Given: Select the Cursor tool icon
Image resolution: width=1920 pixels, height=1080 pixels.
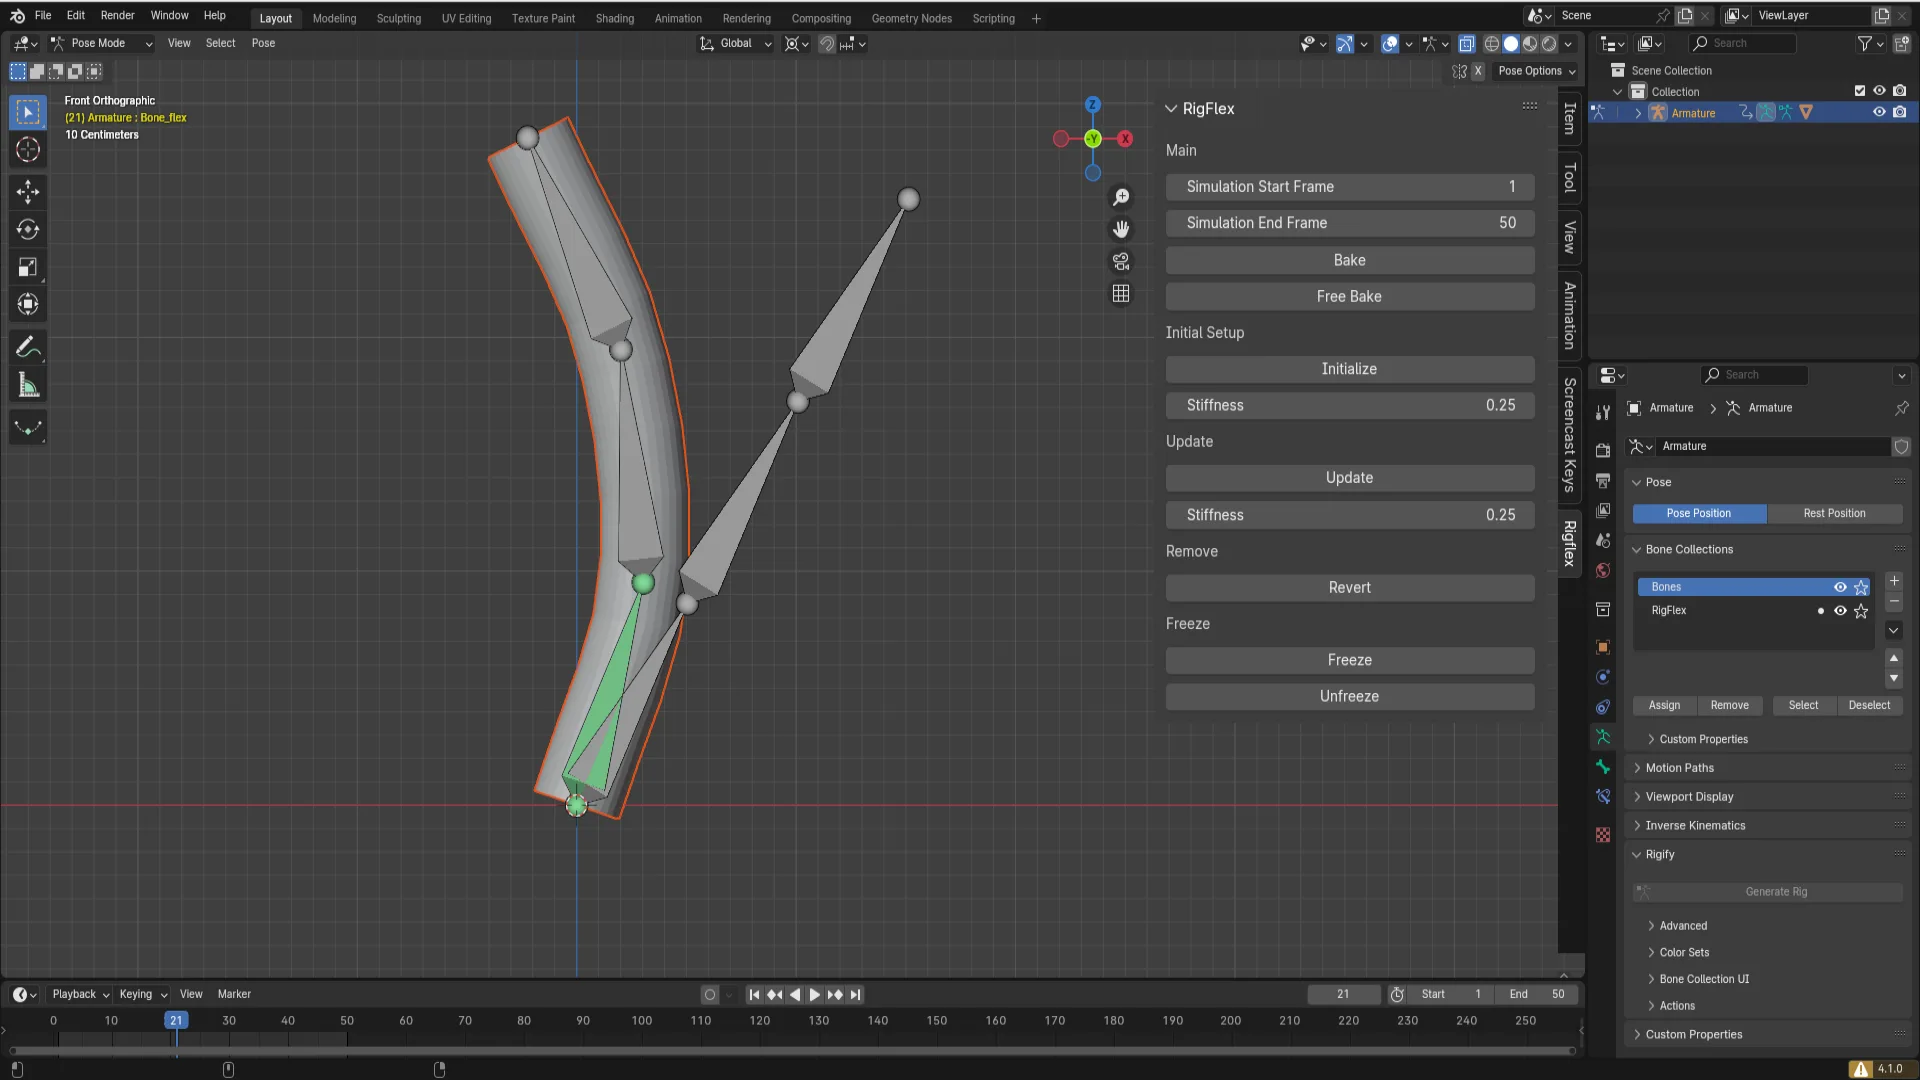Looking at the screenshot, I should [x=29, y=150].
